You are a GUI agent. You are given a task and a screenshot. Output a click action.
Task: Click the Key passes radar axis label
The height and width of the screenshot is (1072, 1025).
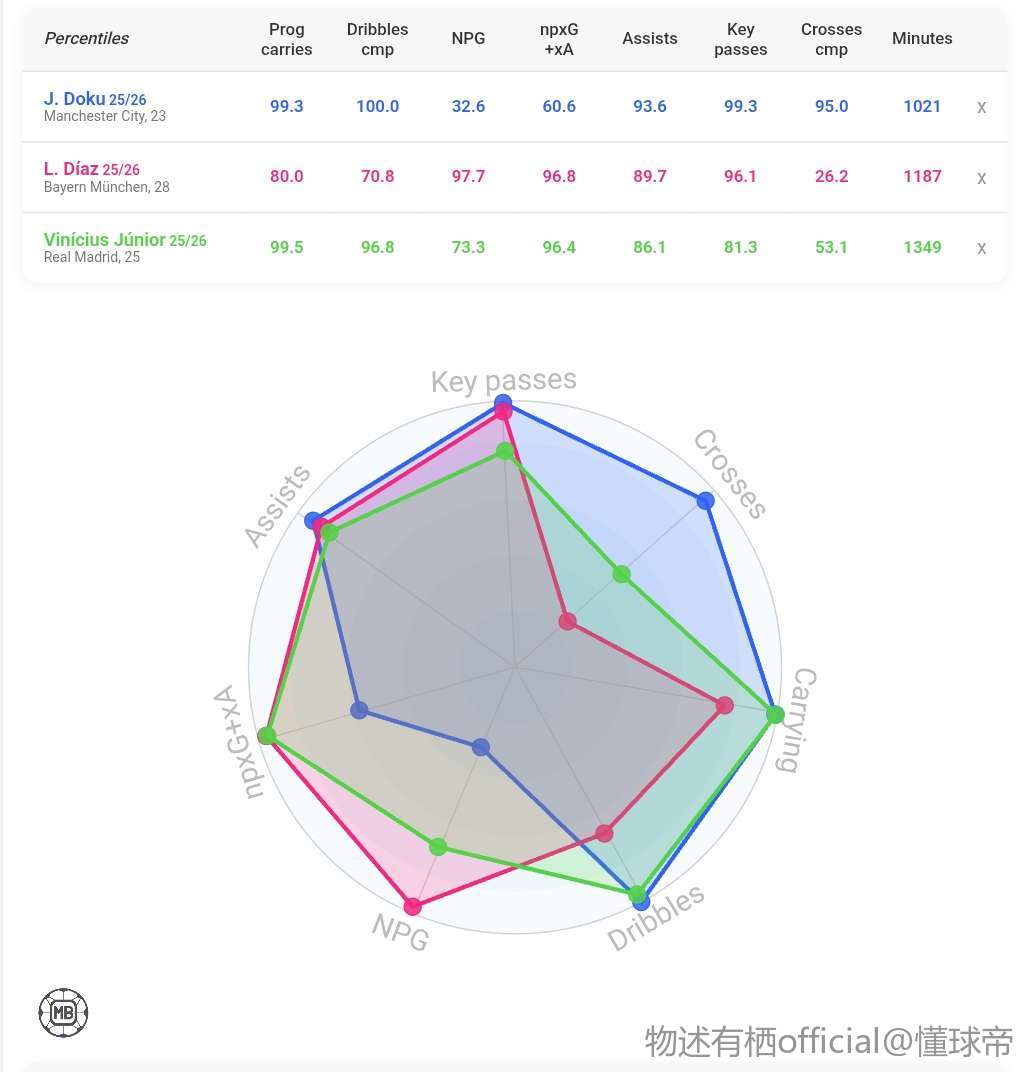click(504, 381)
